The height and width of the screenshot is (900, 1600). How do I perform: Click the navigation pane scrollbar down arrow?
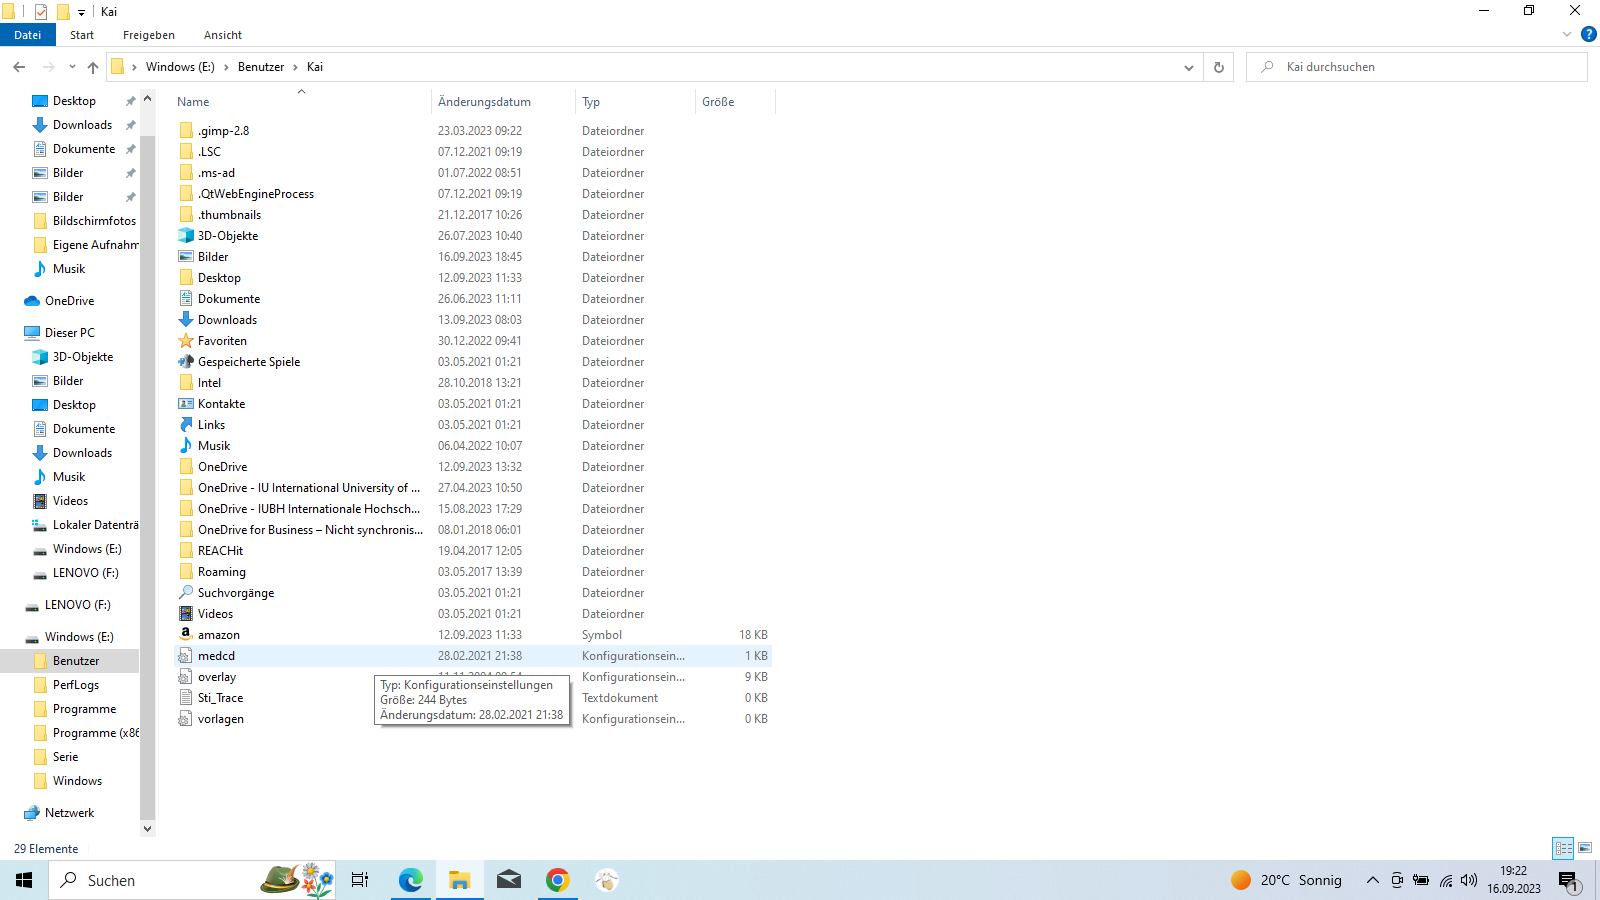tap(148, 828)
